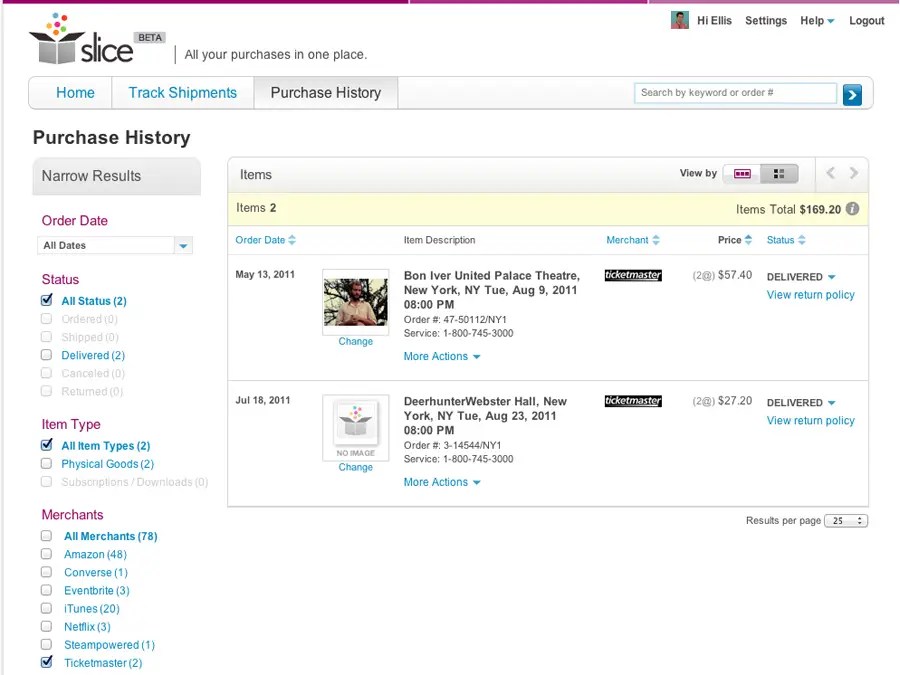900x675 pixels.
Task: Click the Order Date column header
Action: 260,240
